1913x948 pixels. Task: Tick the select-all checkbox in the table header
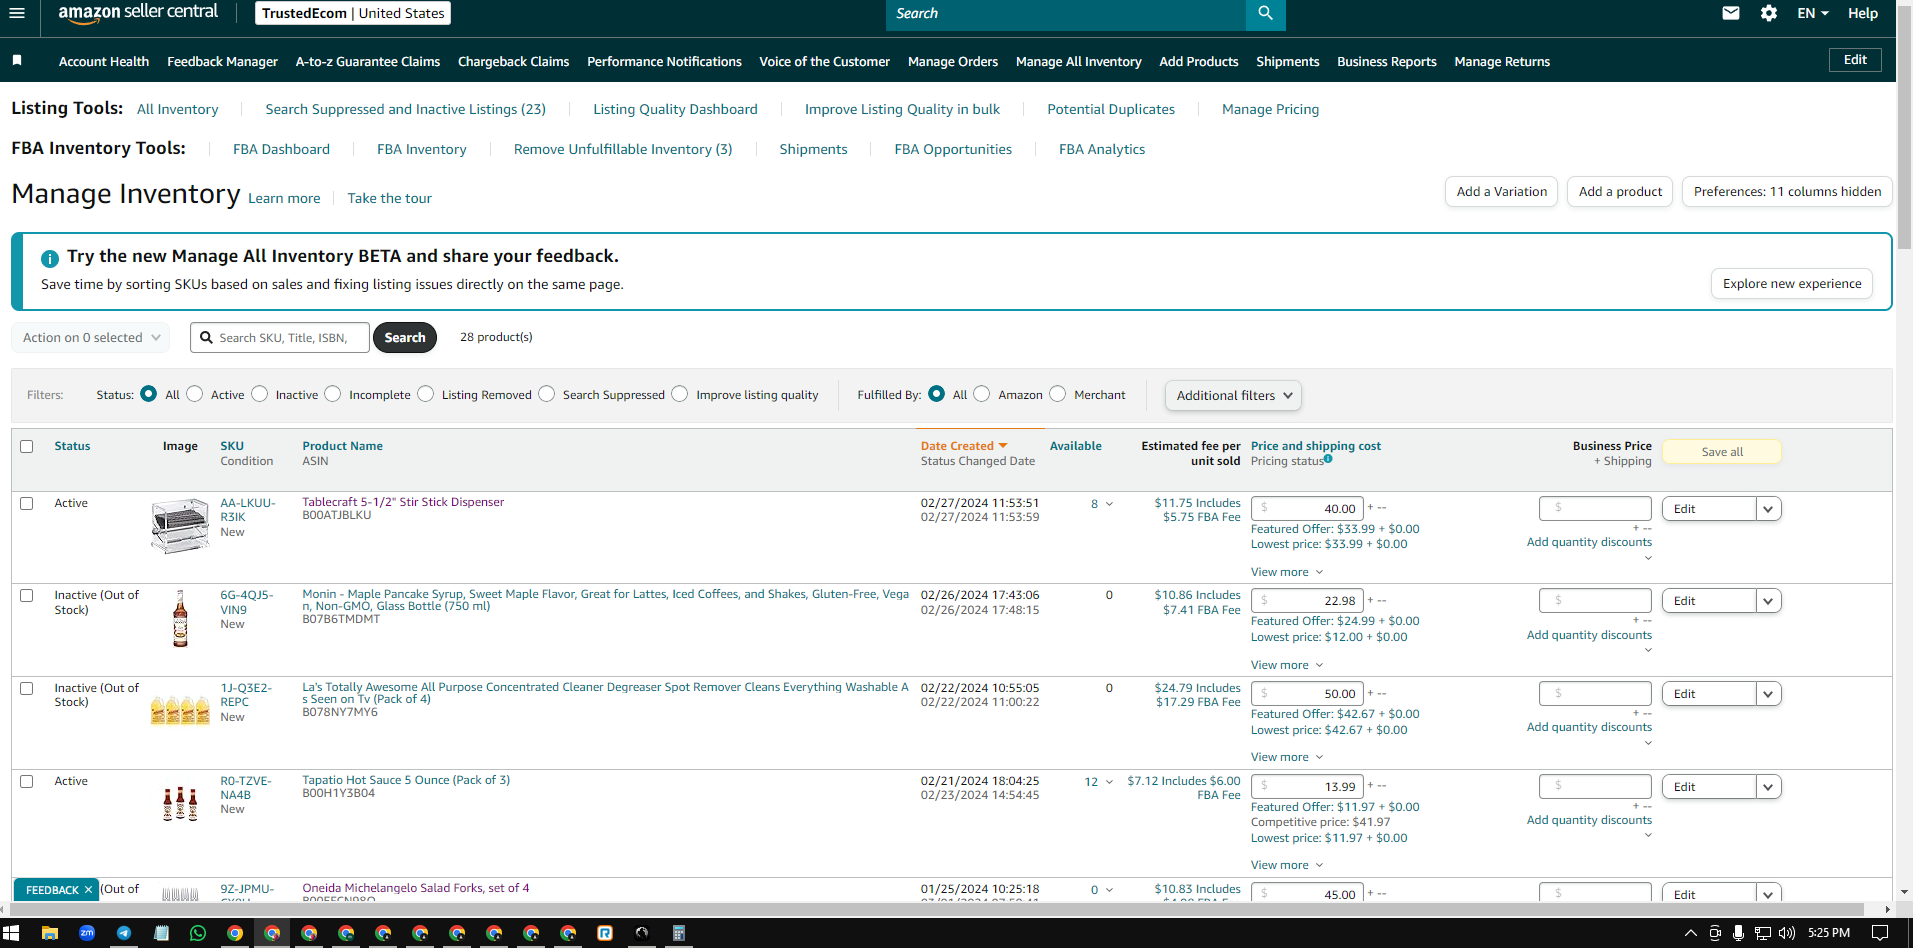[27, 446]
